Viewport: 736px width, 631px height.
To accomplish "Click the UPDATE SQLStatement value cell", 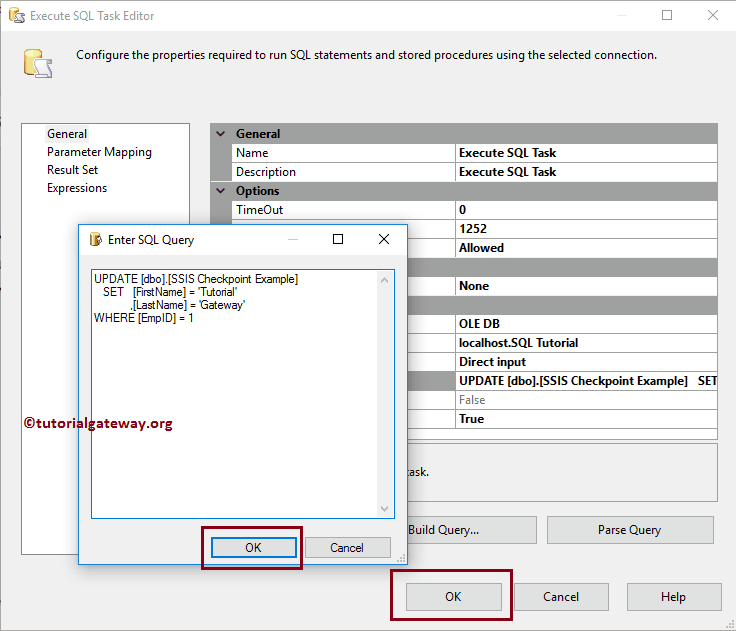I will coord(586,381).
